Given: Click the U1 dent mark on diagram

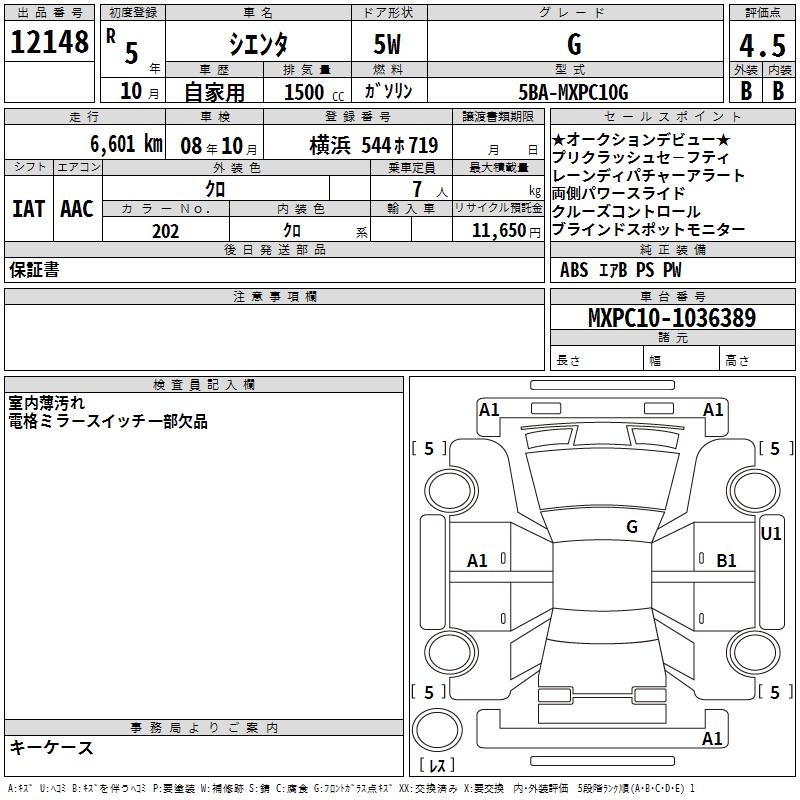Looking at the screenshot, I should click(770, 534).
